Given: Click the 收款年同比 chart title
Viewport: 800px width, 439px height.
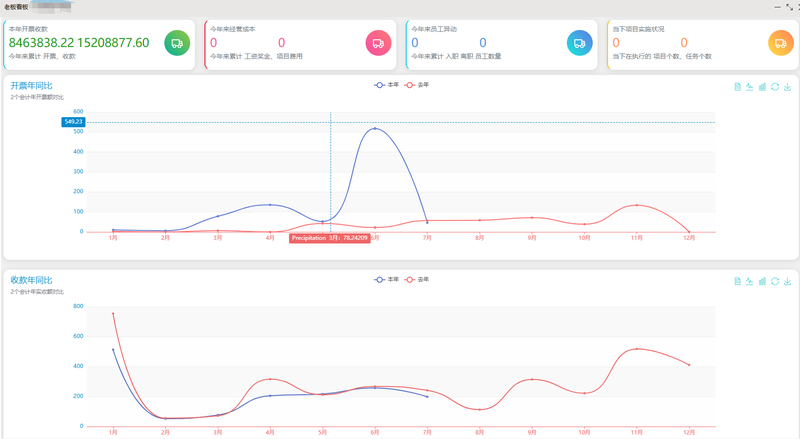Looking at the screenshot, I should coord(32,280).
